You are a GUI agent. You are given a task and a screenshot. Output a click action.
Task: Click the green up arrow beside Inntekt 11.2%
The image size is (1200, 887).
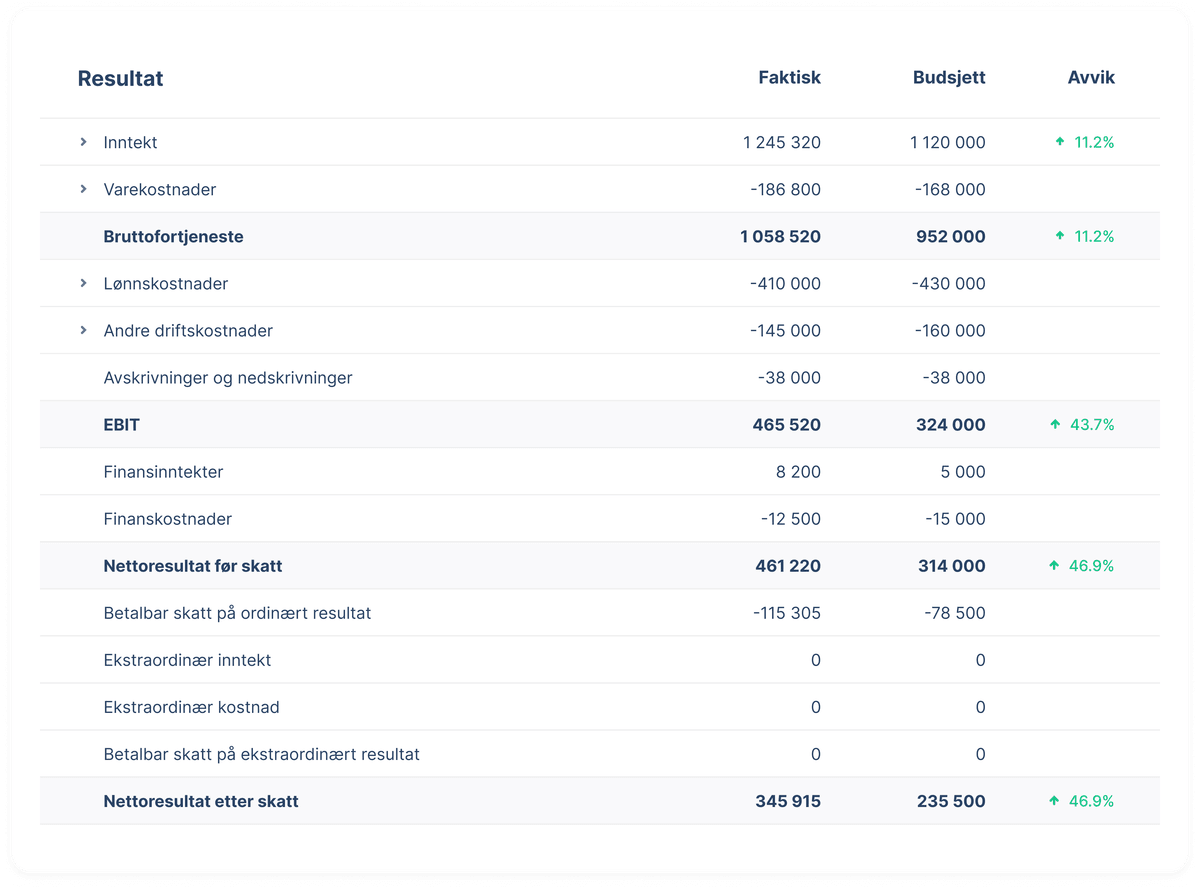coord(1060,142)
